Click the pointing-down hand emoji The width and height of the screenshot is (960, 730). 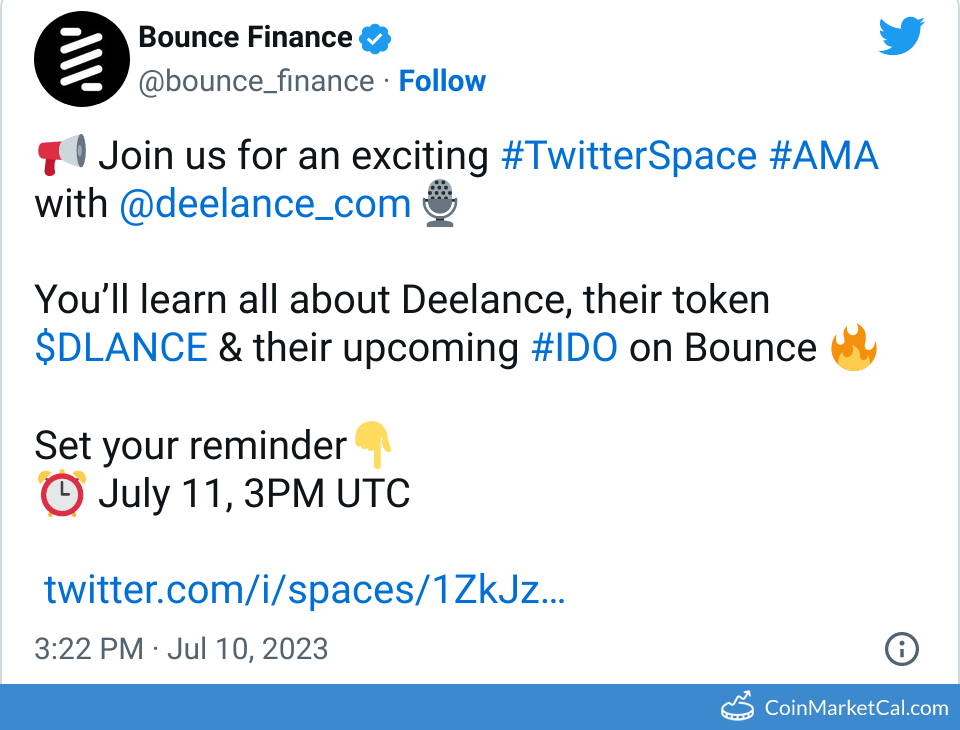click(x=374, y=445)
